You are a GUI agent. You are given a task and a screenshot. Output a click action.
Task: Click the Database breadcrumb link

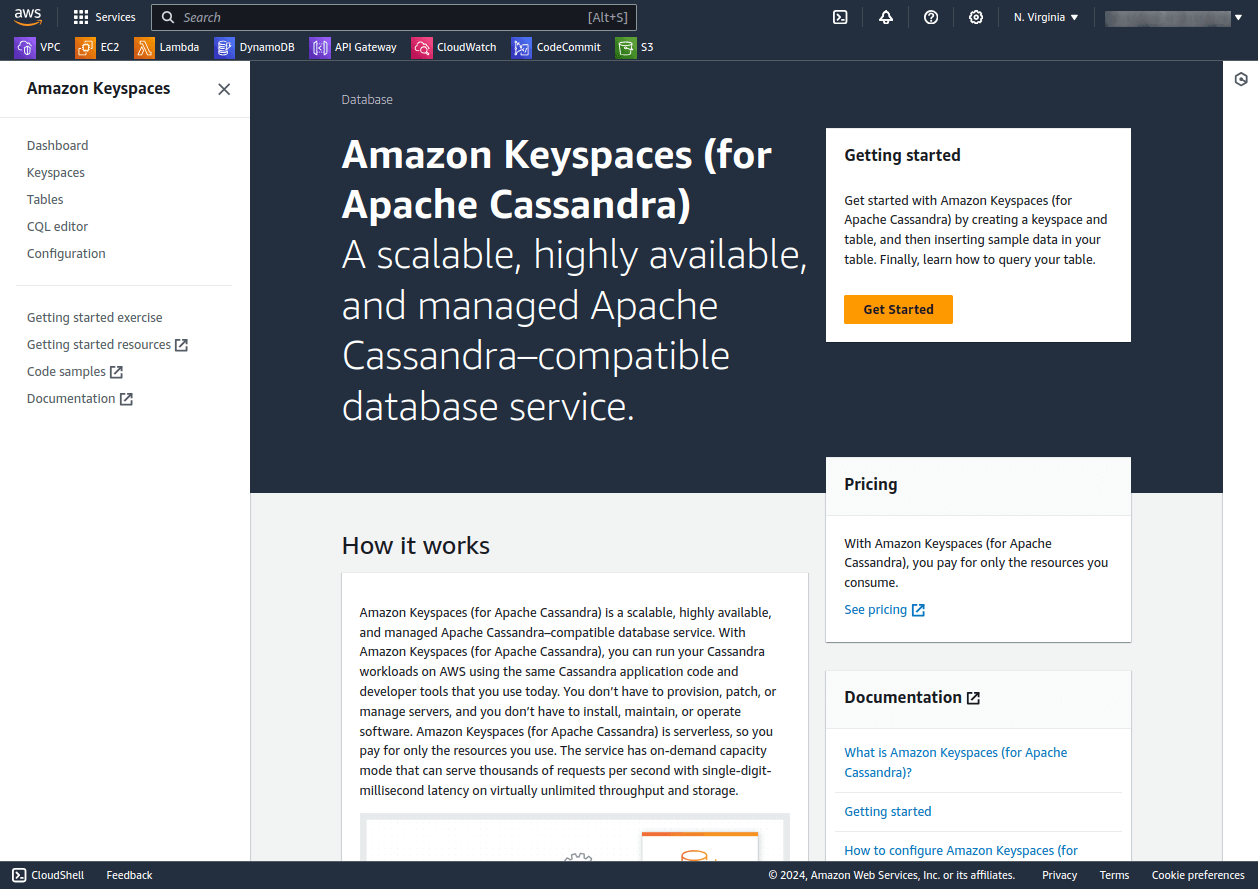coord(367,99)
